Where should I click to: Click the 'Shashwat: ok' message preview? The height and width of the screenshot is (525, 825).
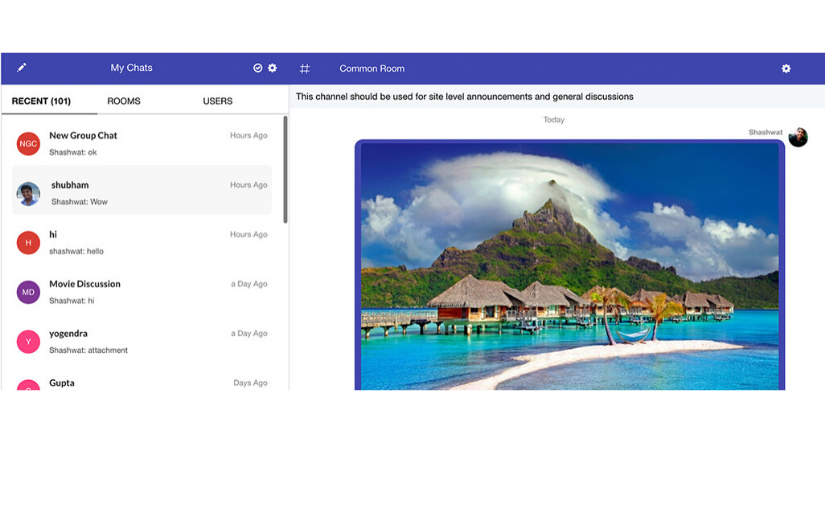[73, 152]
